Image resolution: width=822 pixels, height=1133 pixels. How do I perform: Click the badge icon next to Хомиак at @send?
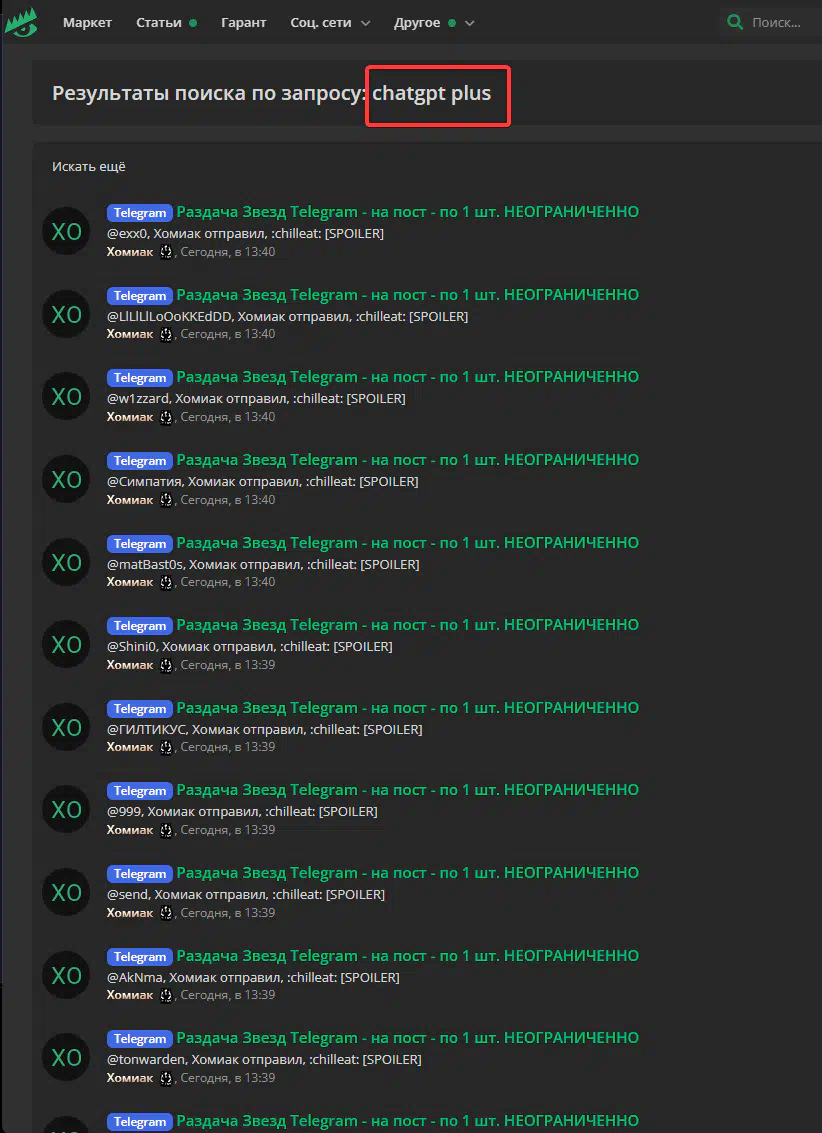[x=165, y=913]
